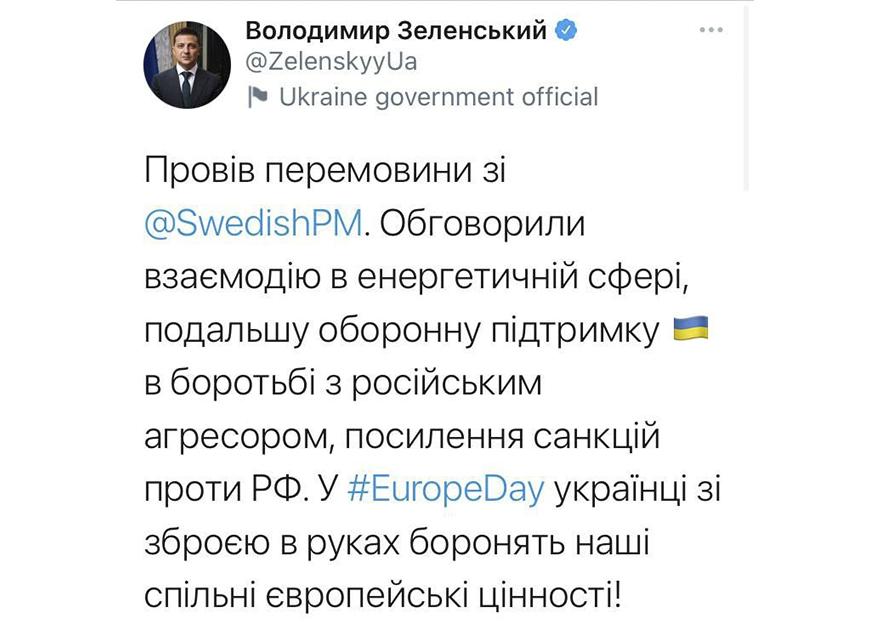
Task: Open Zelenskyy's profile photo
Action: click(x=186, y=64)
